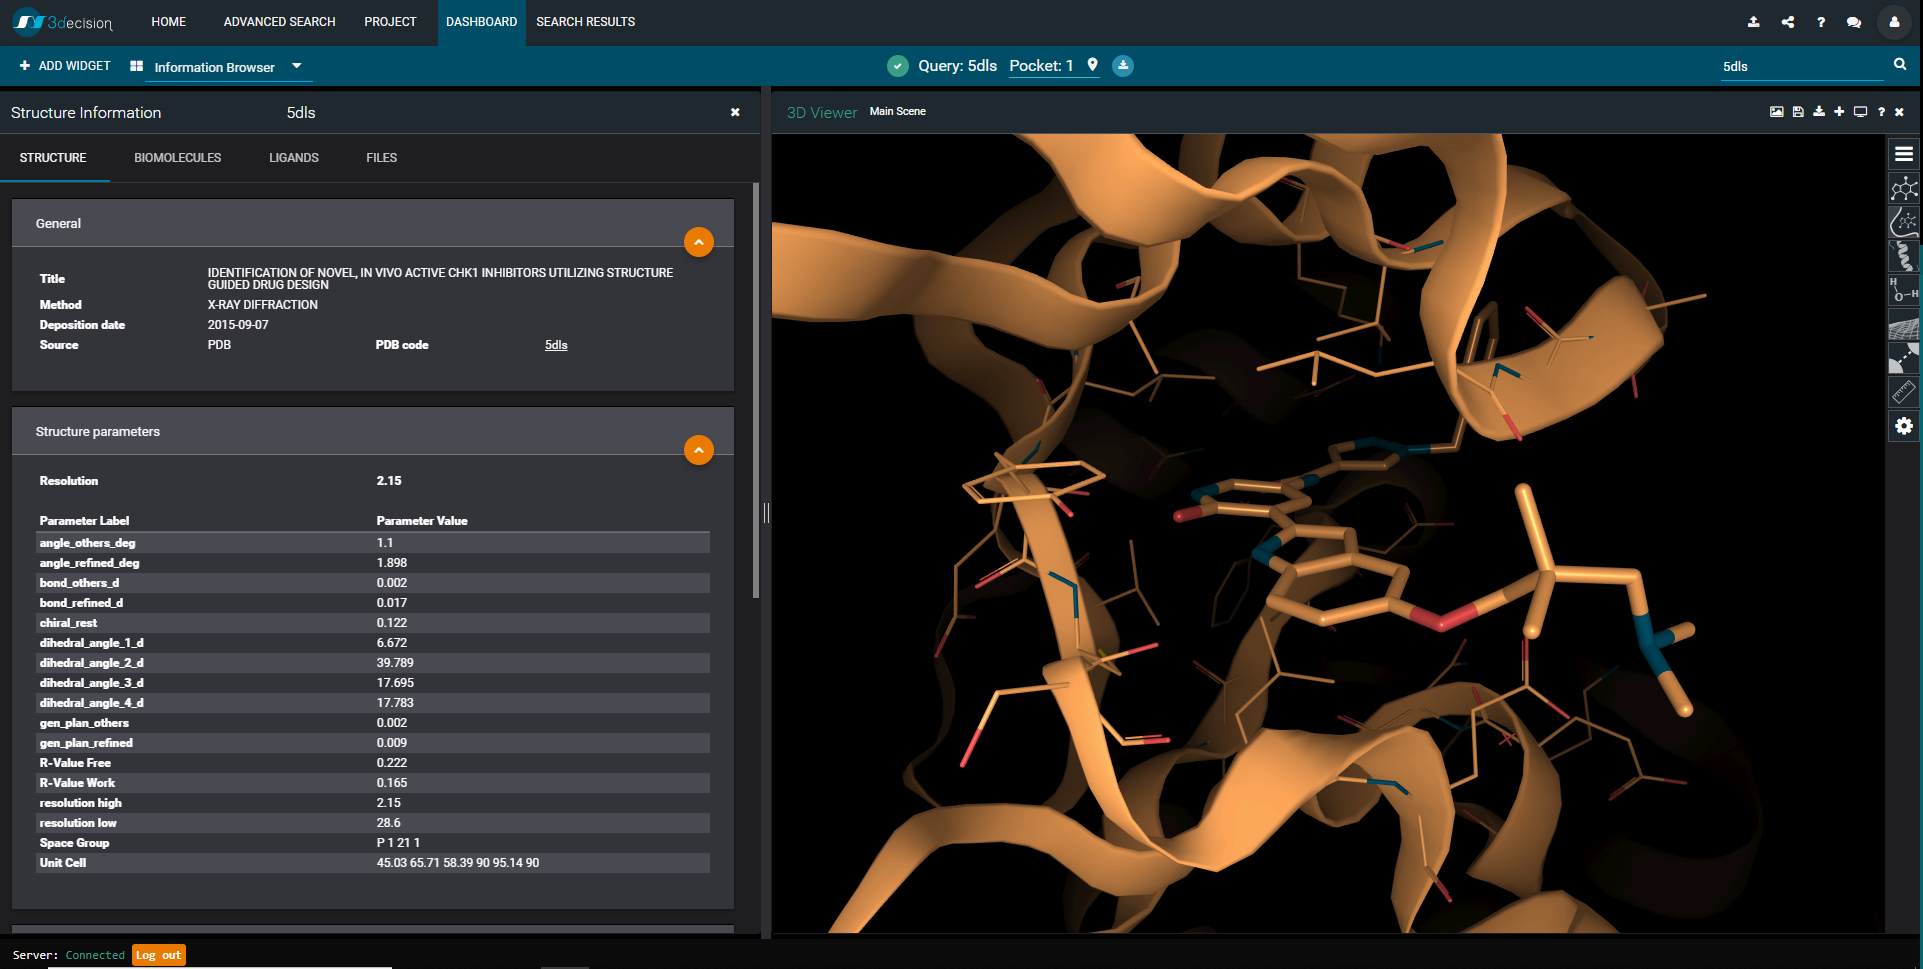Screen dimensions: 1923x969
Task: Toggle binding pocket display tool
Action: click(1903, 222)
